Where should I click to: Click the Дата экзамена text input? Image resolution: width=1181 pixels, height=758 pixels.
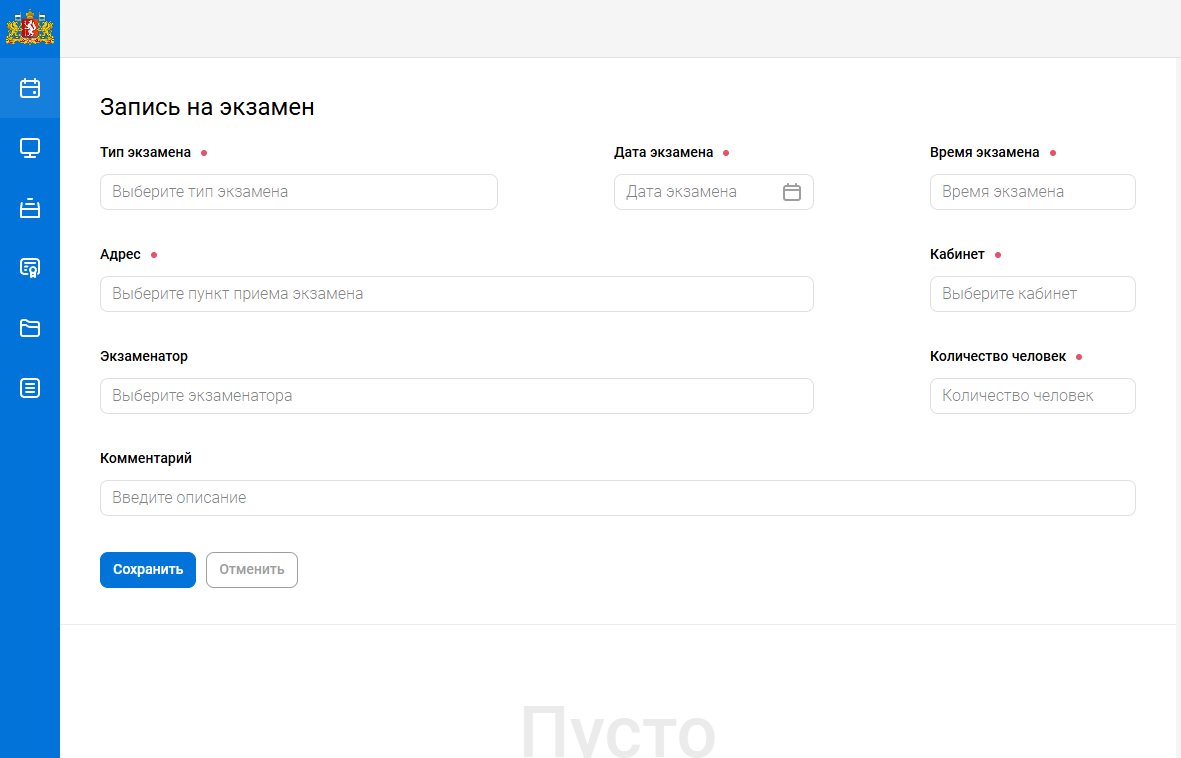pyautogui.click(x=695, y=192)
